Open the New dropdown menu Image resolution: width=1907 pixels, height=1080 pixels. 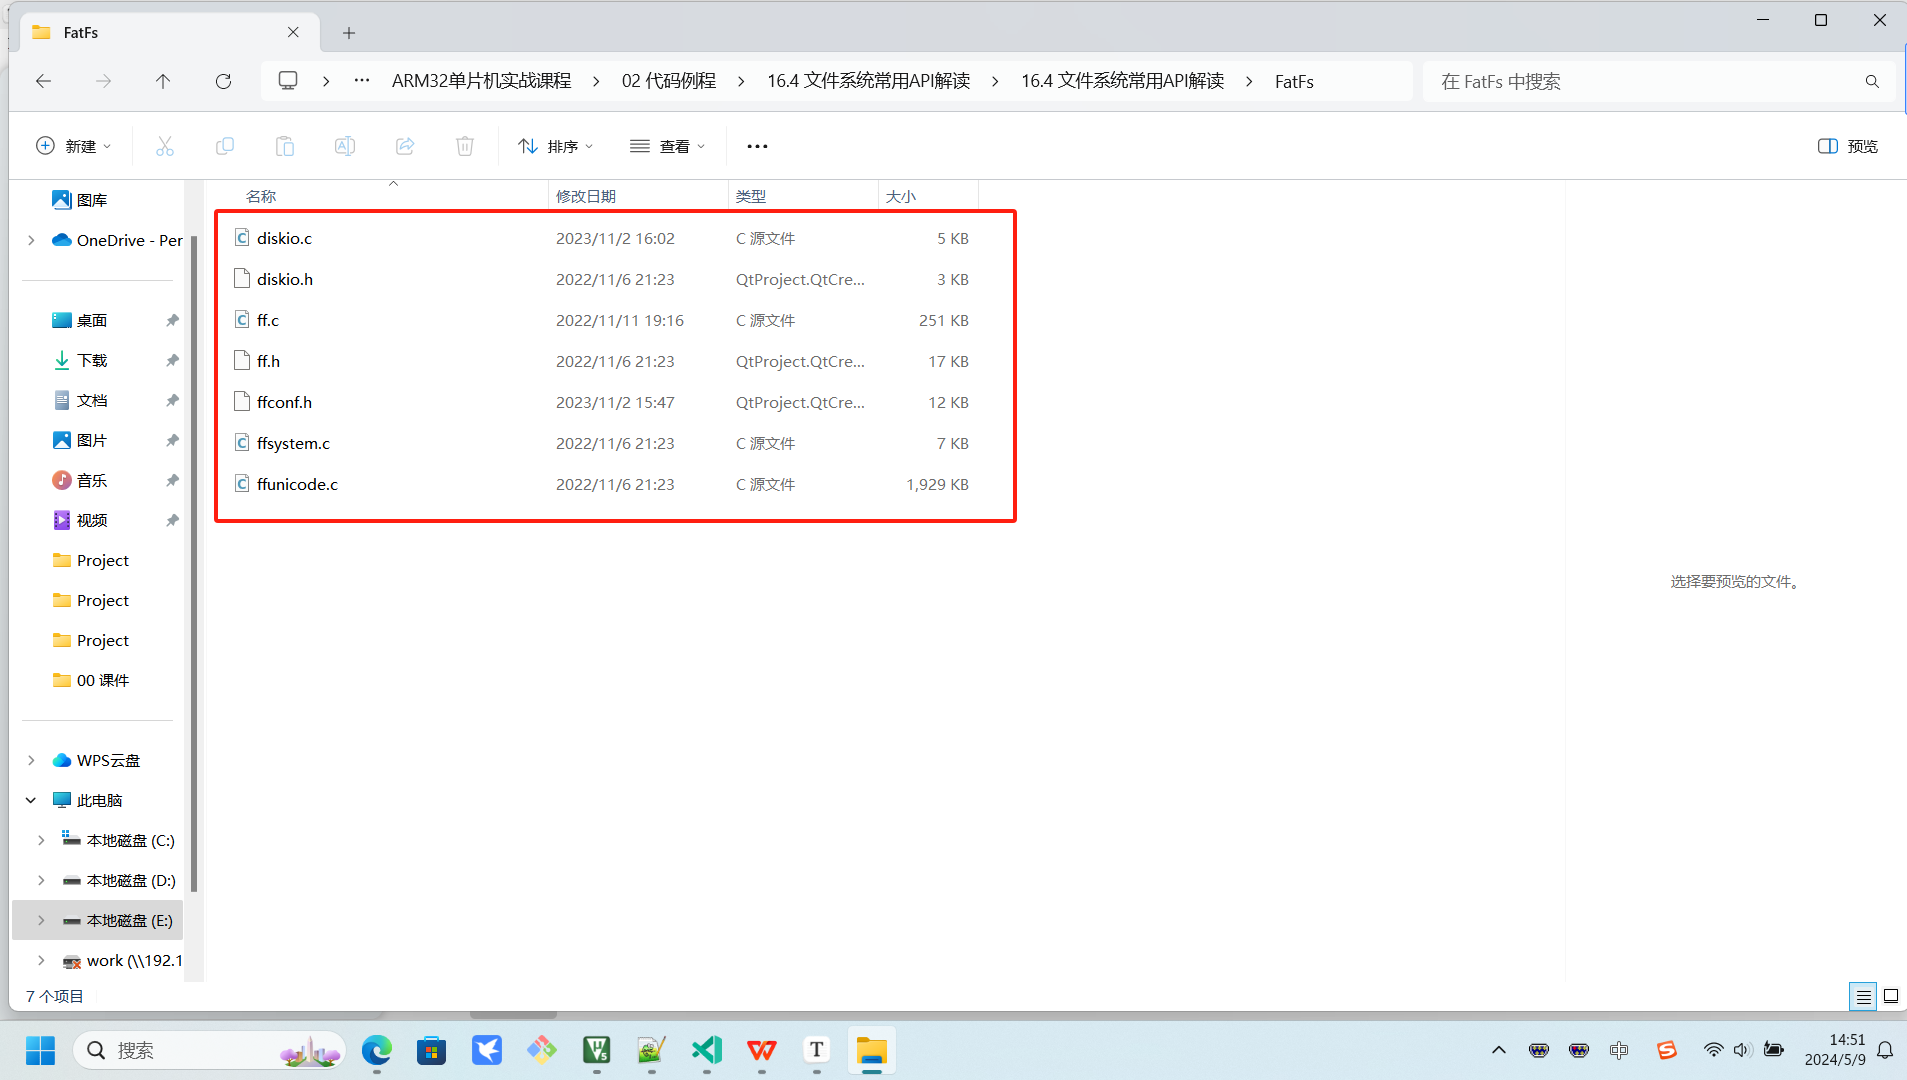point(73,146)
